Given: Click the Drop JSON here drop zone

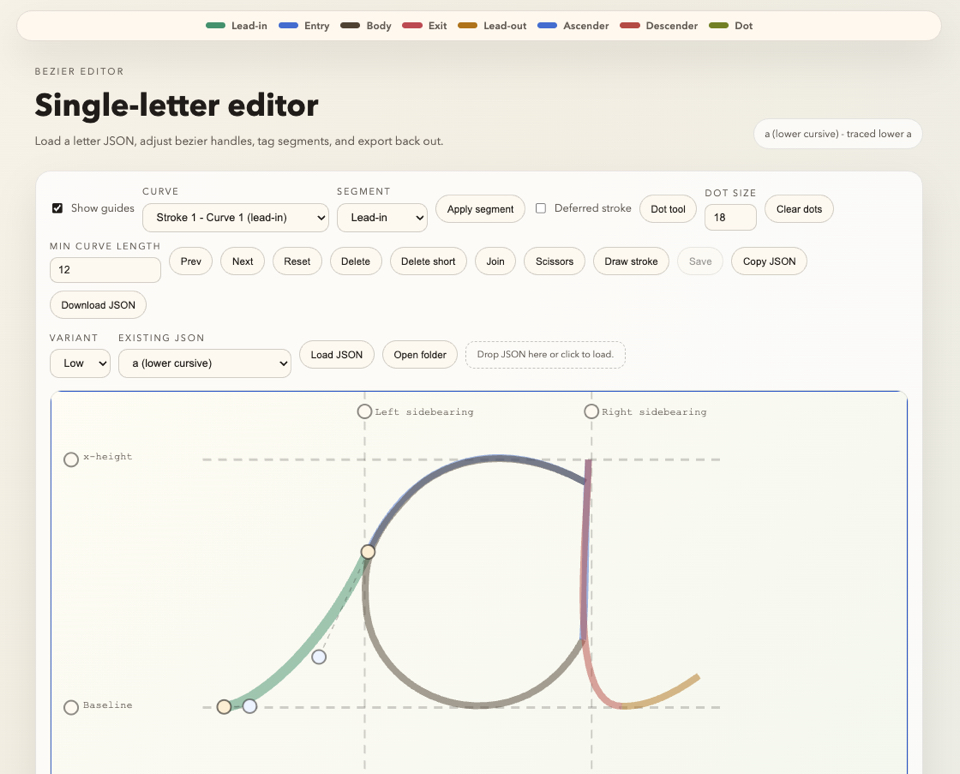Looking at the screenshot, I should 546,355.
